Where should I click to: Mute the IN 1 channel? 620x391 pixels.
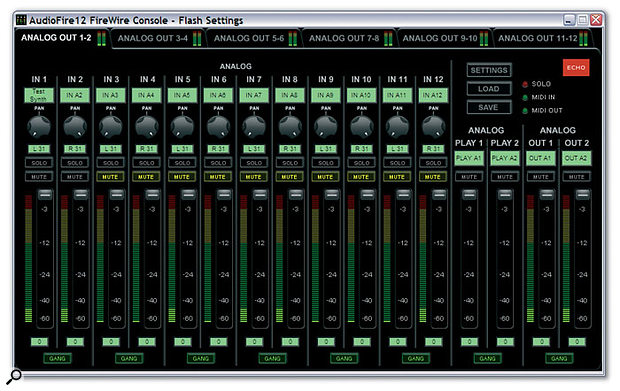[x=39, y=177]
